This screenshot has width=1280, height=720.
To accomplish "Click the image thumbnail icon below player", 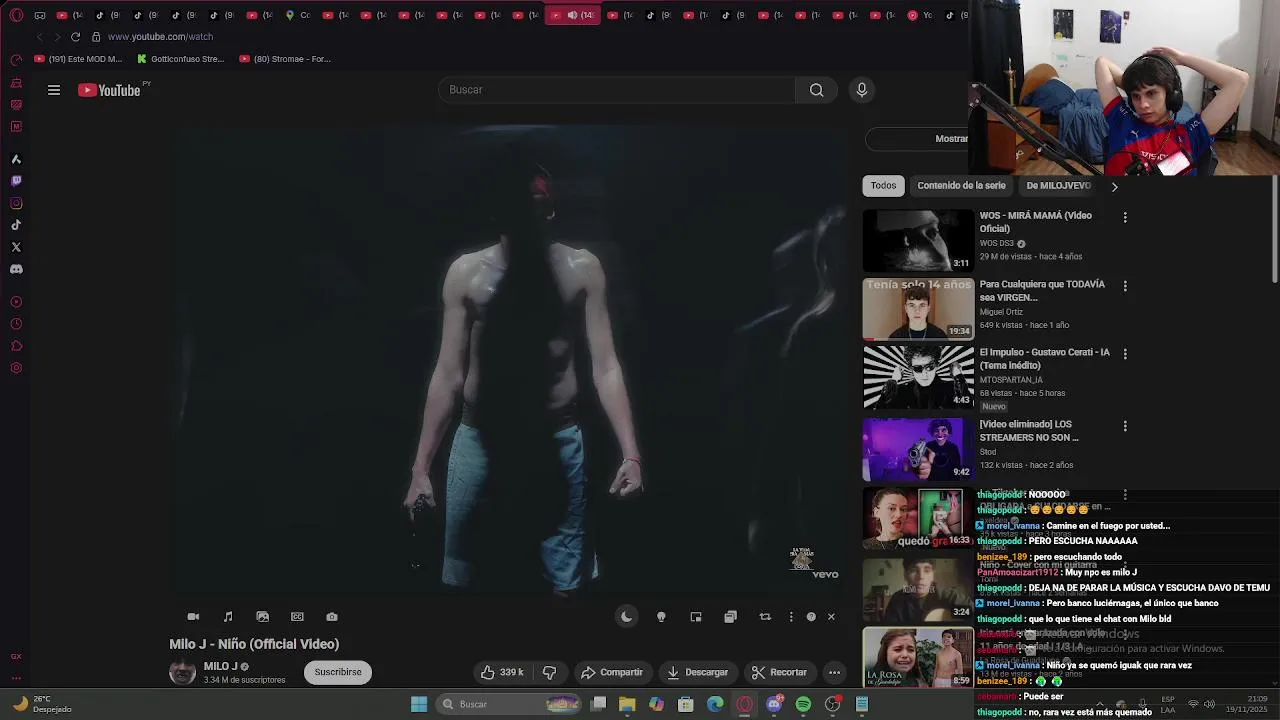I will coord(263,617).
